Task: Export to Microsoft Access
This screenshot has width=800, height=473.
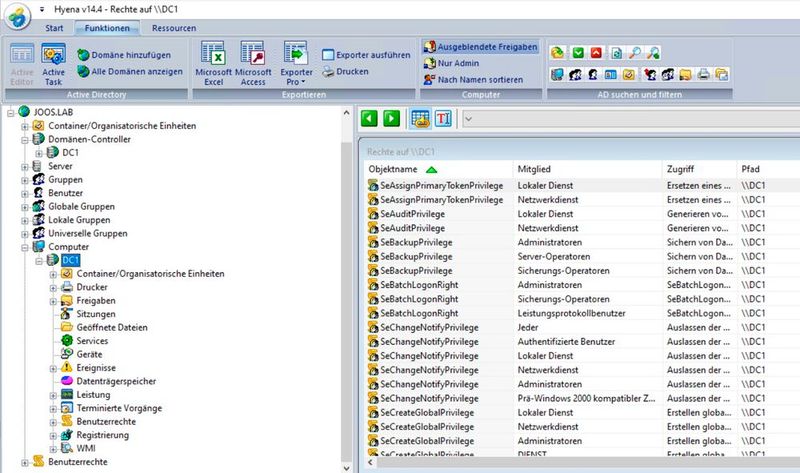Action: point(253,64)
